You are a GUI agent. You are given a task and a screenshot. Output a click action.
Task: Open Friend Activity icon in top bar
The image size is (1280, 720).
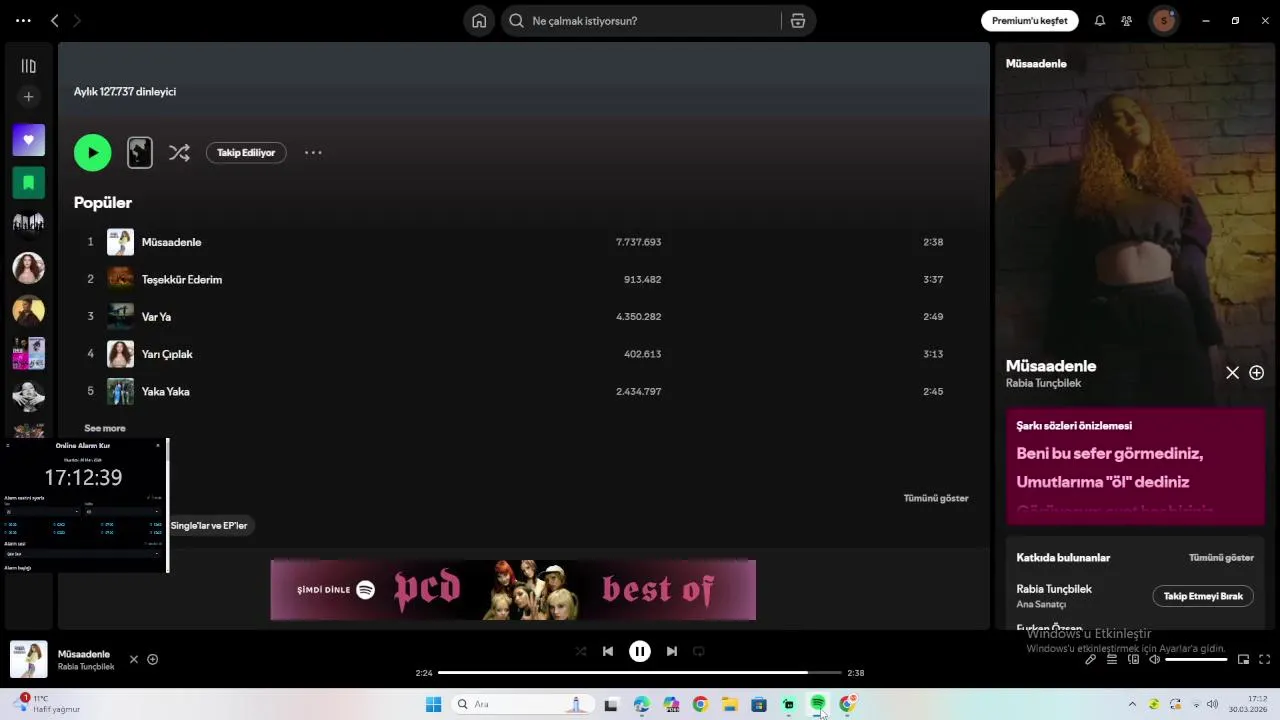(x=1127, y=21)
